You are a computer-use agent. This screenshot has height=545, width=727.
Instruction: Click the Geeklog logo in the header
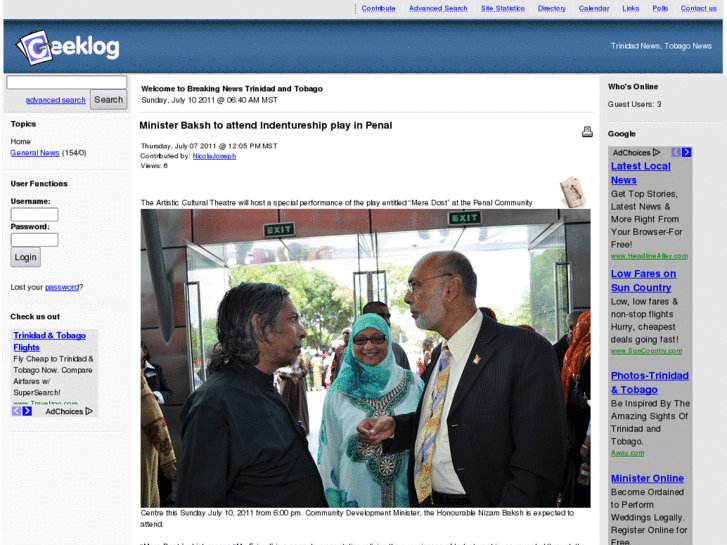tap(68, 47)
